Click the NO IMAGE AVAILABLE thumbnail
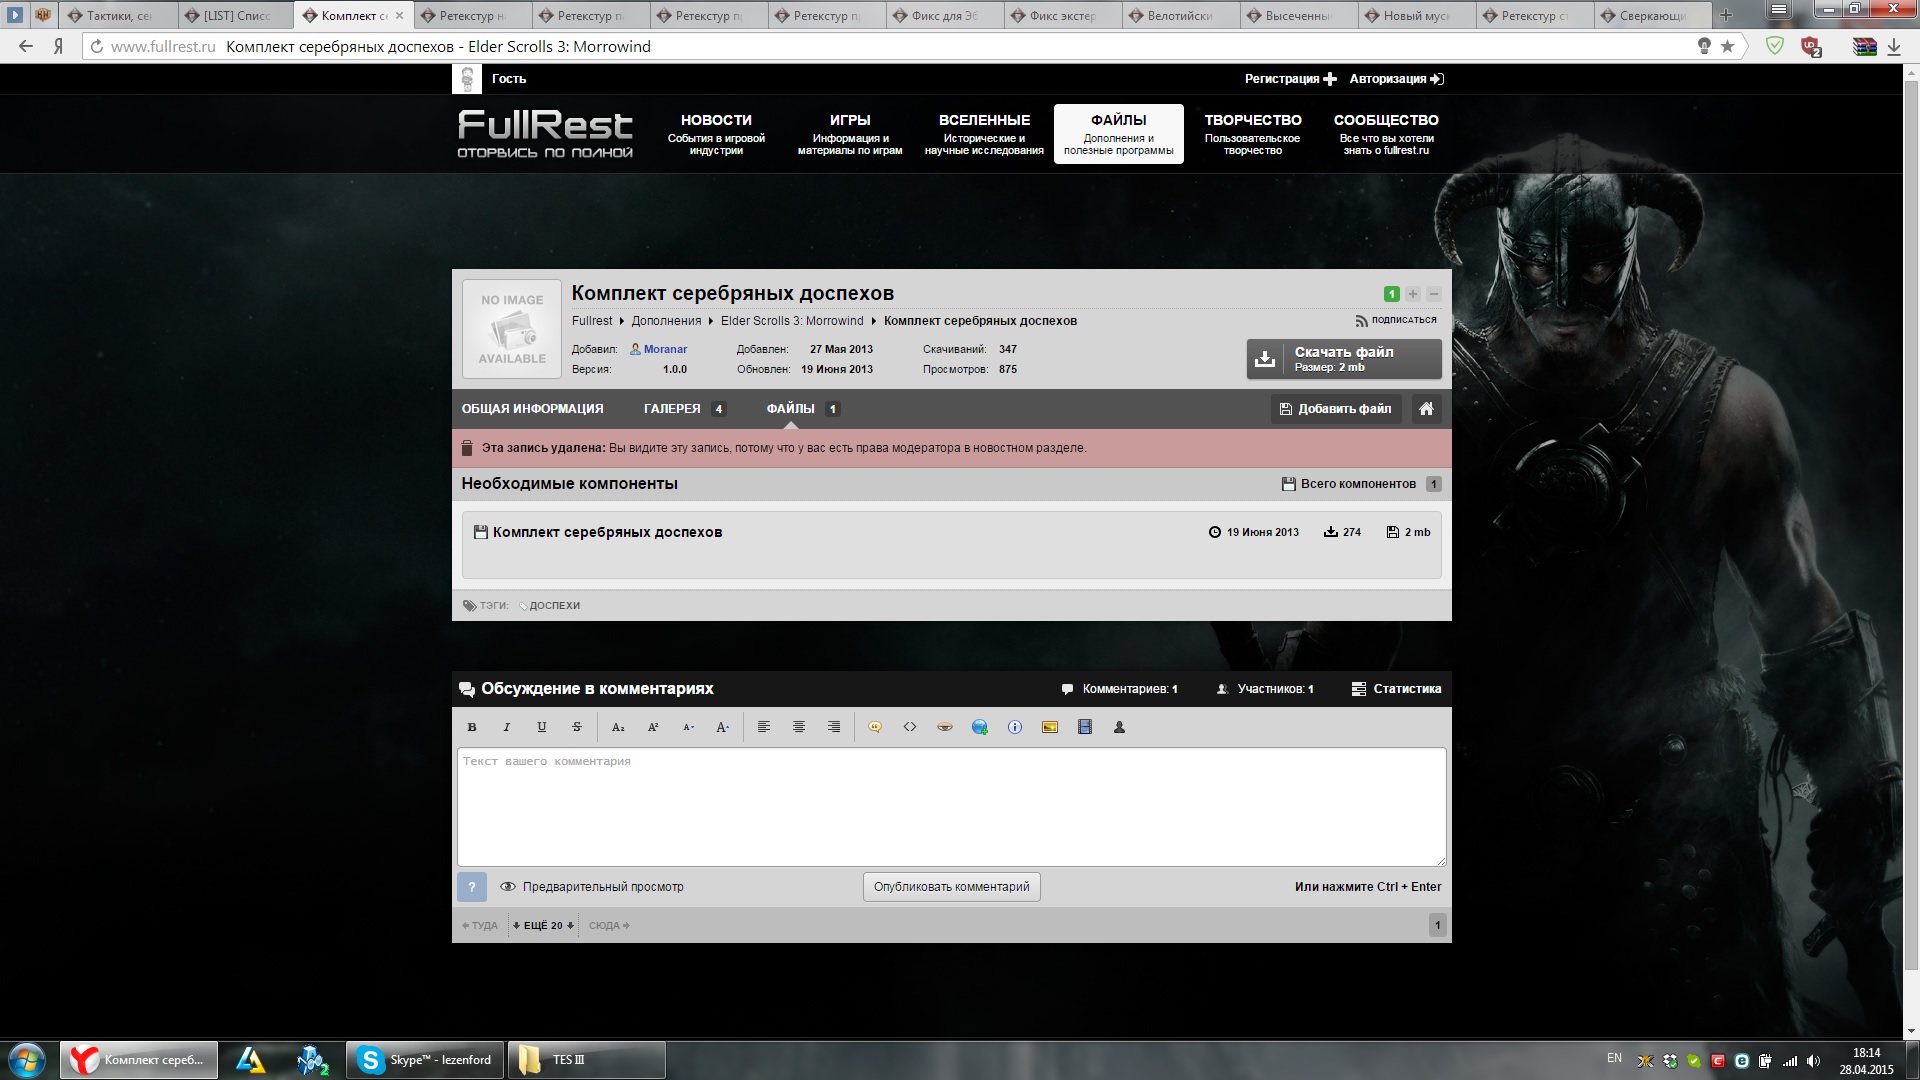The height and width of the screenshot is (1080, 1920). point(512,329)
